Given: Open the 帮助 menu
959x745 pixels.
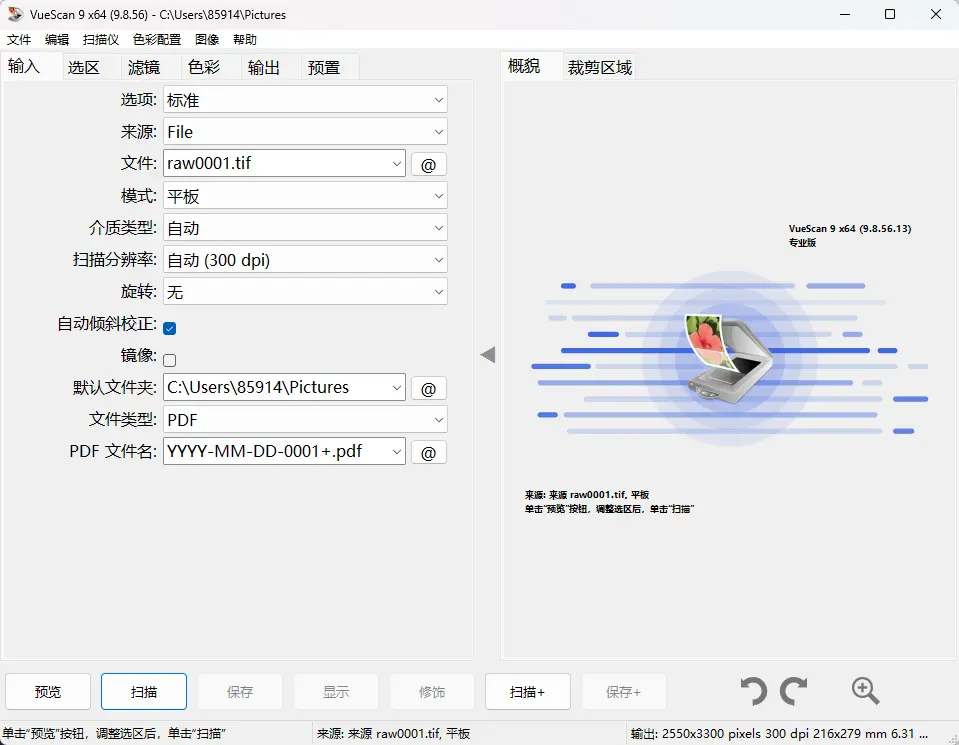Looking at the screenshot, I should click(x=245, y=40).
